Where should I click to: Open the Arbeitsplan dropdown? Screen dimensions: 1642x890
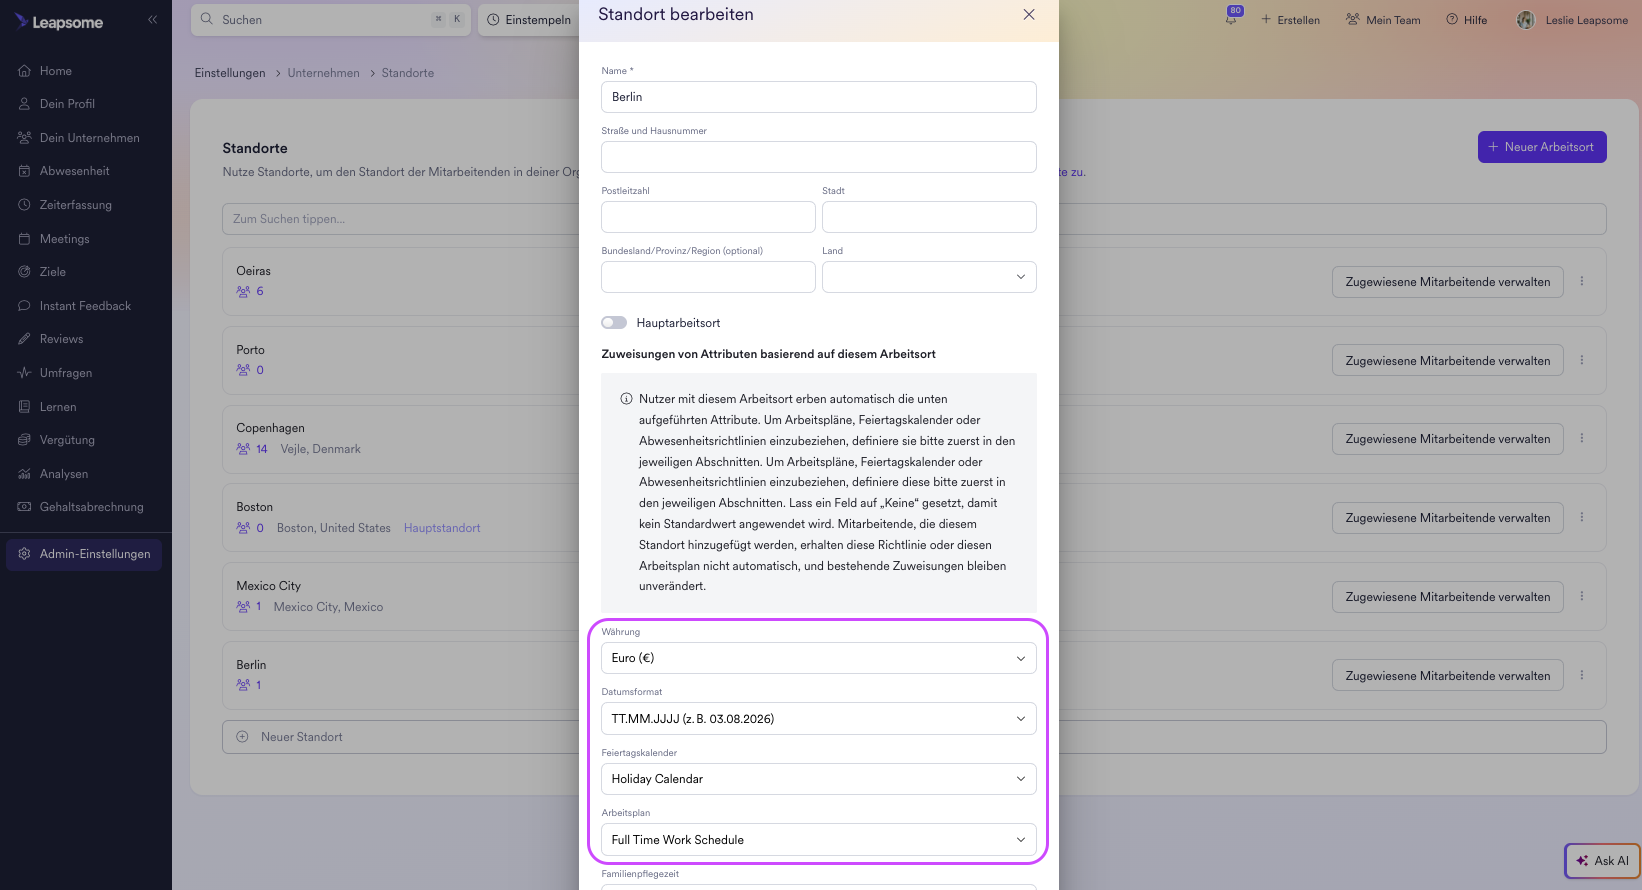(x=818, y=840)
